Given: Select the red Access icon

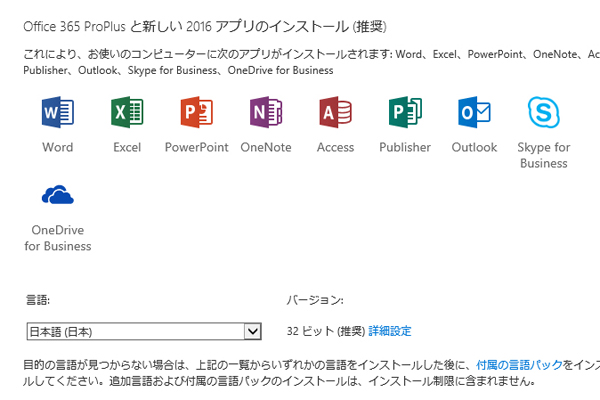Looking at the screenshot, I should coord(335,113).
